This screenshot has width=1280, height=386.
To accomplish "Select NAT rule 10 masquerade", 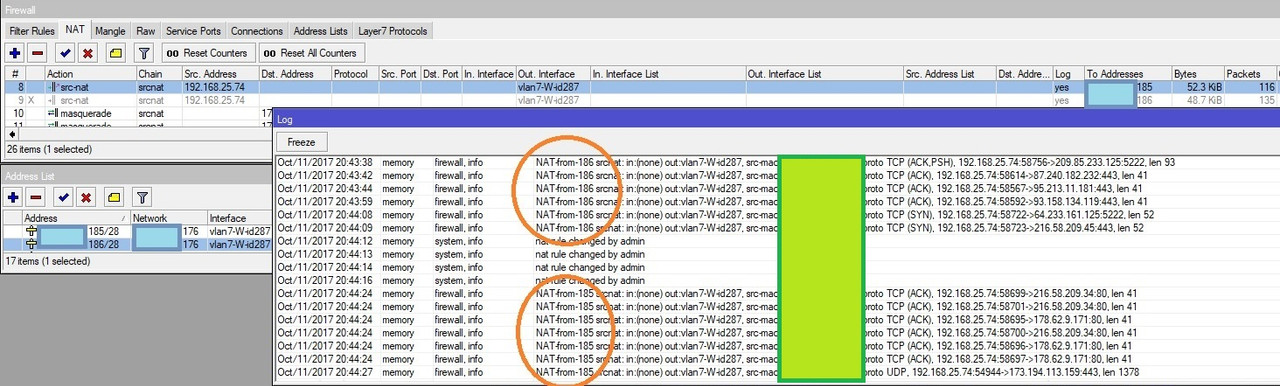I will coord(138,113).
